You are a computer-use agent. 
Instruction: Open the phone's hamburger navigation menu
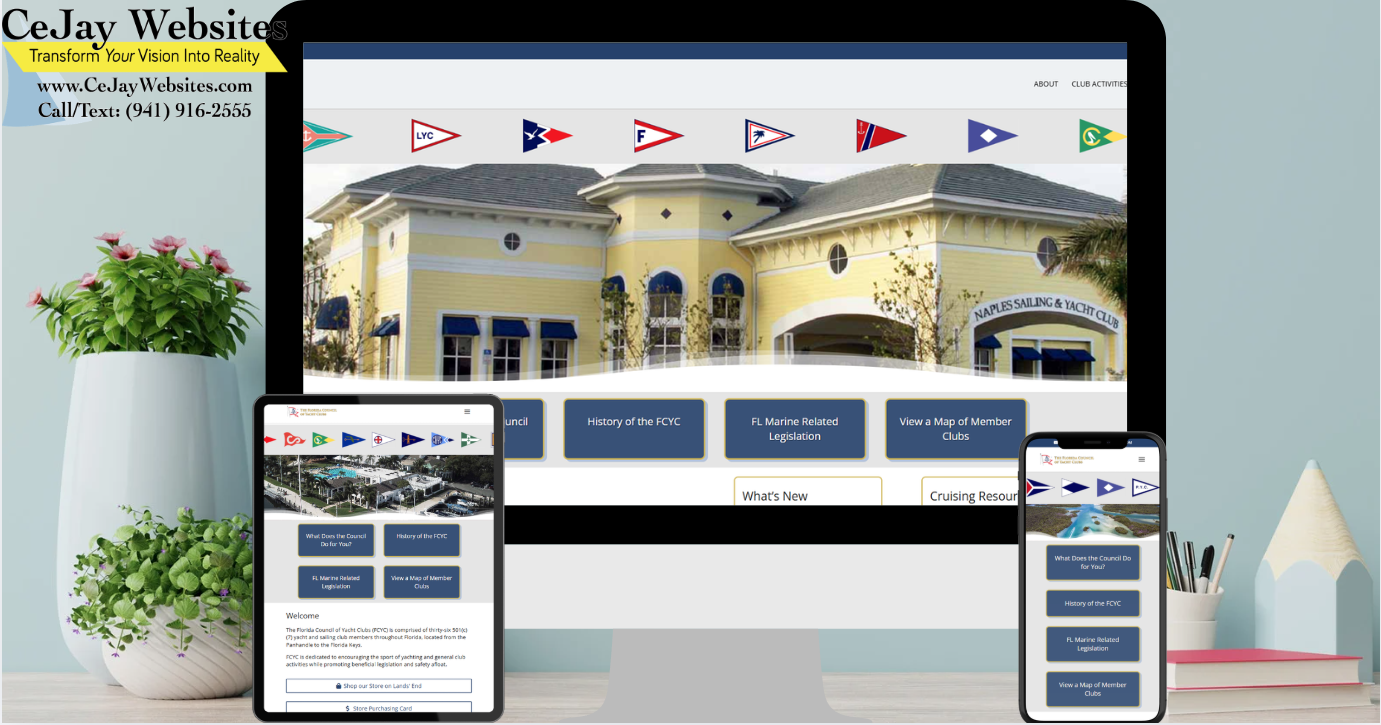coord(1141,459)
